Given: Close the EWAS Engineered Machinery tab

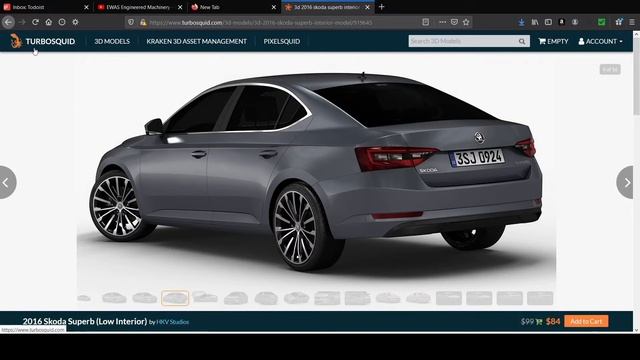Looking at the screenshot, I should [180, 7].
